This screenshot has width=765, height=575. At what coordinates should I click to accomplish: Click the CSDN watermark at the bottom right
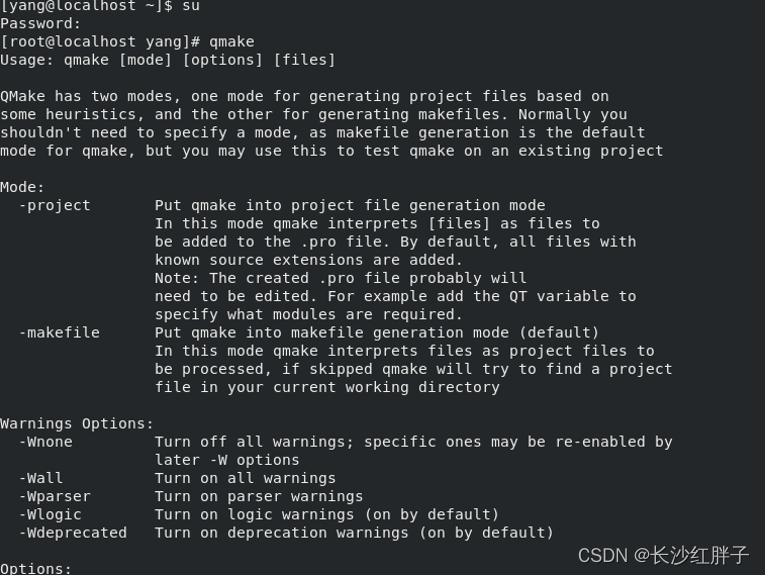coord(663,554)
